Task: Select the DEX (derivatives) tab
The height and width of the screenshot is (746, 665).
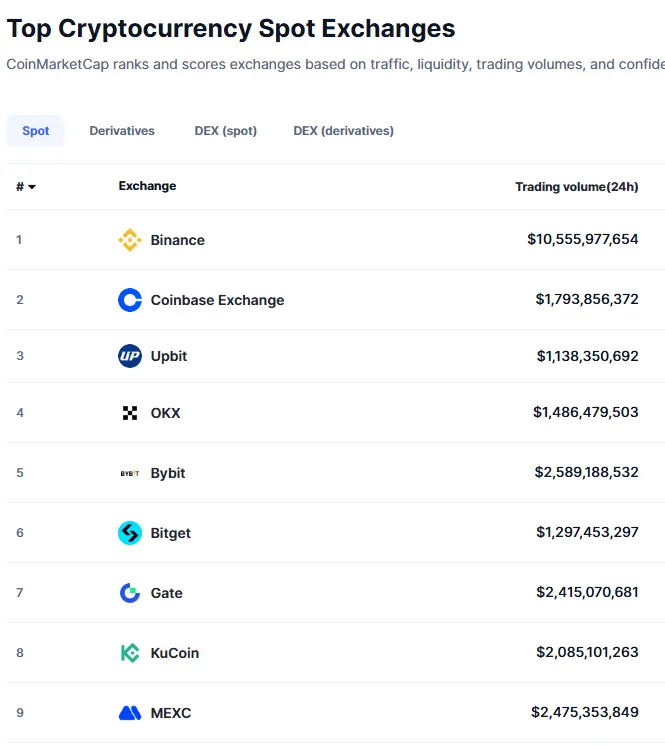Action: coord(343,131)
